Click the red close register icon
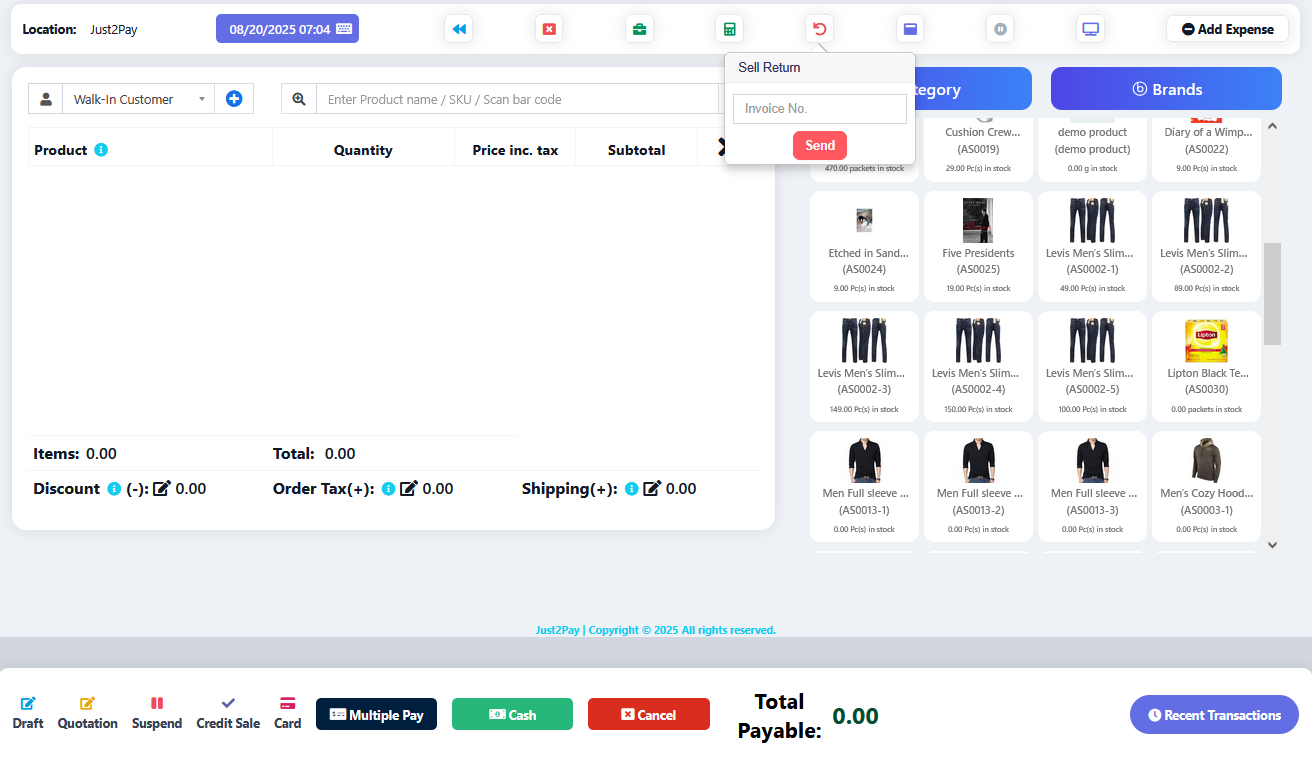This screenshot has height=767, width=1312. click(549, 29)
